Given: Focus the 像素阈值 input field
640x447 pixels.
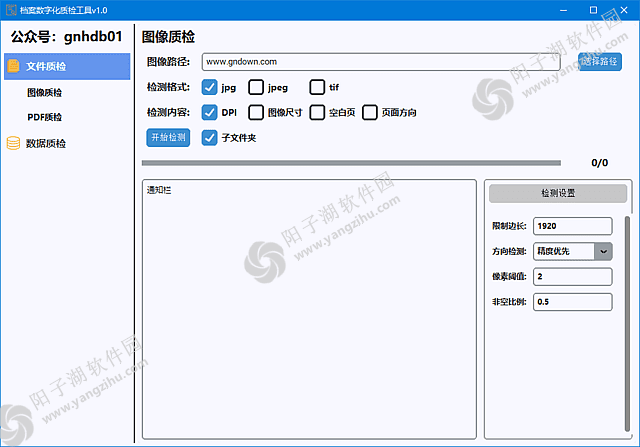Looking at the screenshot, I should tap(572, 277).
